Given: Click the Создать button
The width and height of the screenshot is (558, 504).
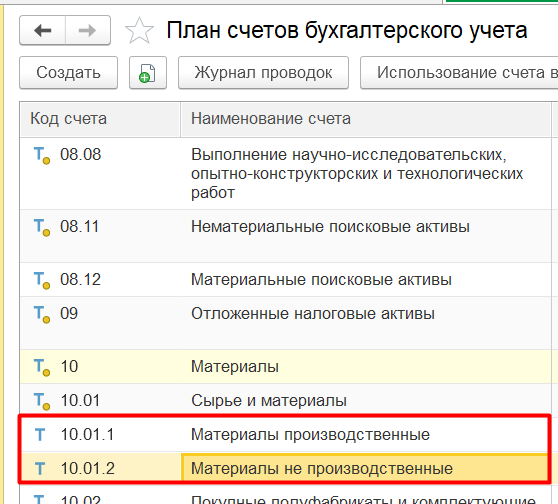Looking at the screenshot, I should tap(68, 73).
